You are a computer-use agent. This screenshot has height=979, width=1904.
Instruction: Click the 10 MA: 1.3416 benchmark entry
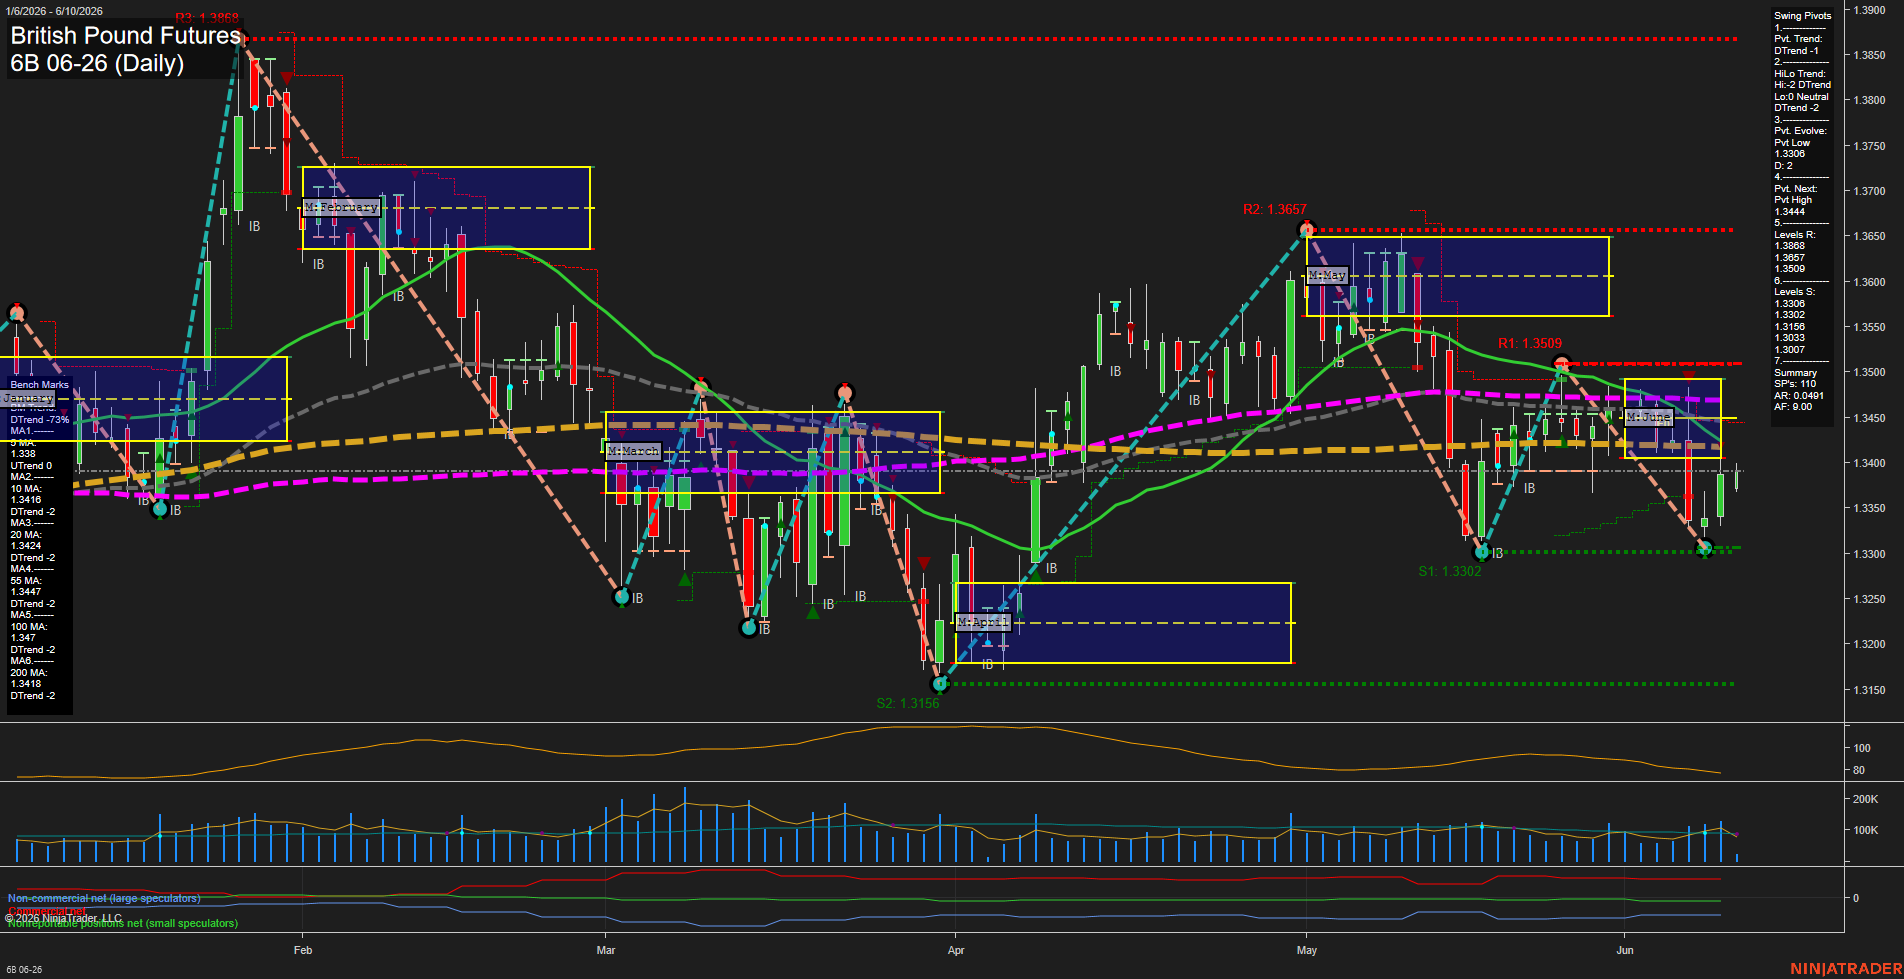[x=26, y=494]
